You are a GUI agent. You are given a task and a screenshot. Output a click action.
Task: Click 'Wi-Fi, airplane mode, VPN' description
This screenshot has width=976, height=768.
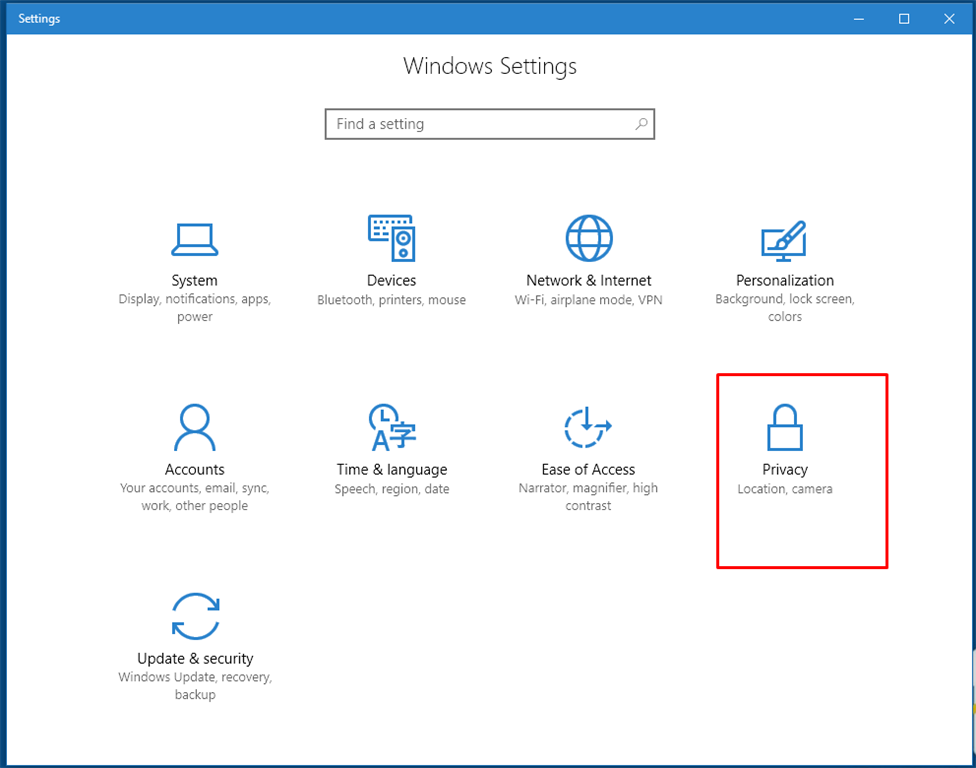(589, 300)
